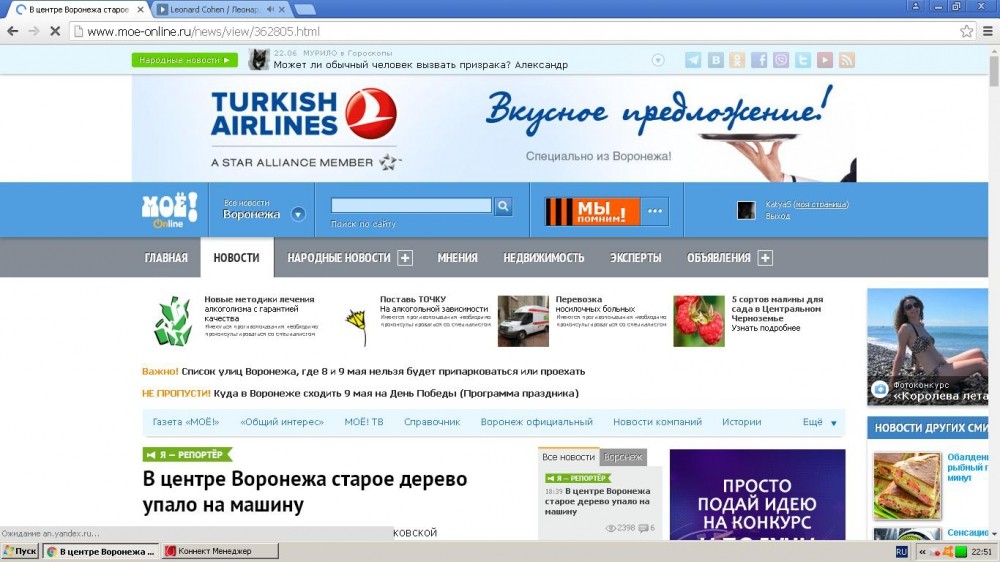Open the День Победы program headline

(396, 394)
